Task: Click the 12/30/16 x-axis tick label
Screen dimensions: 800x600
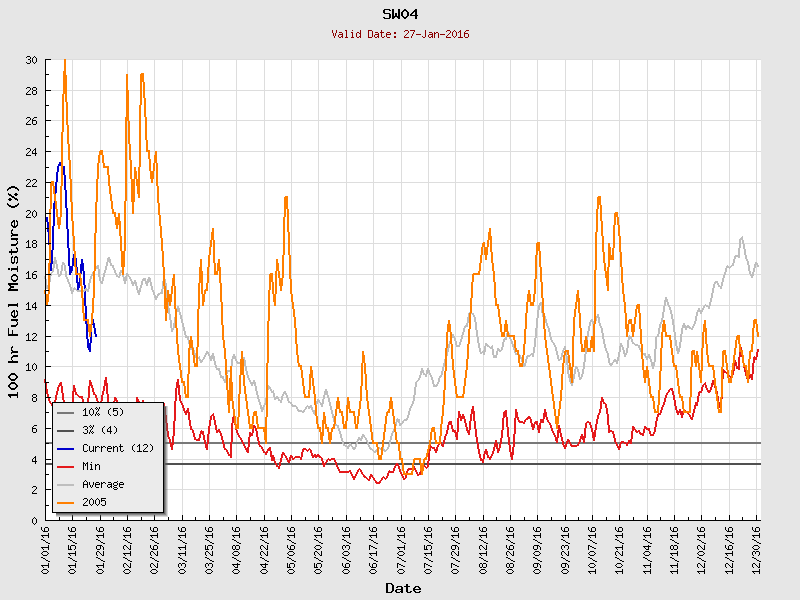Action: click(x=758, y=551)
